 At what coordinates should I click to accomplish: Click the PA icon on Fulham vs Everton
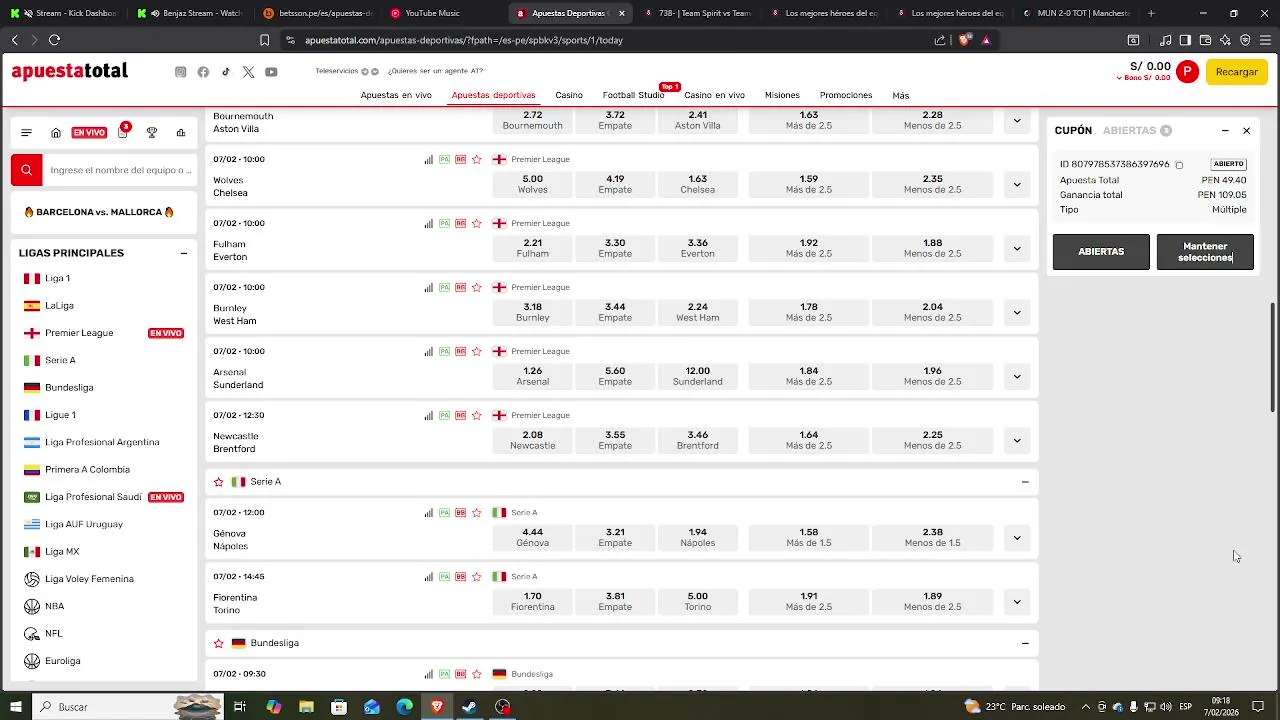coord(444,223)
